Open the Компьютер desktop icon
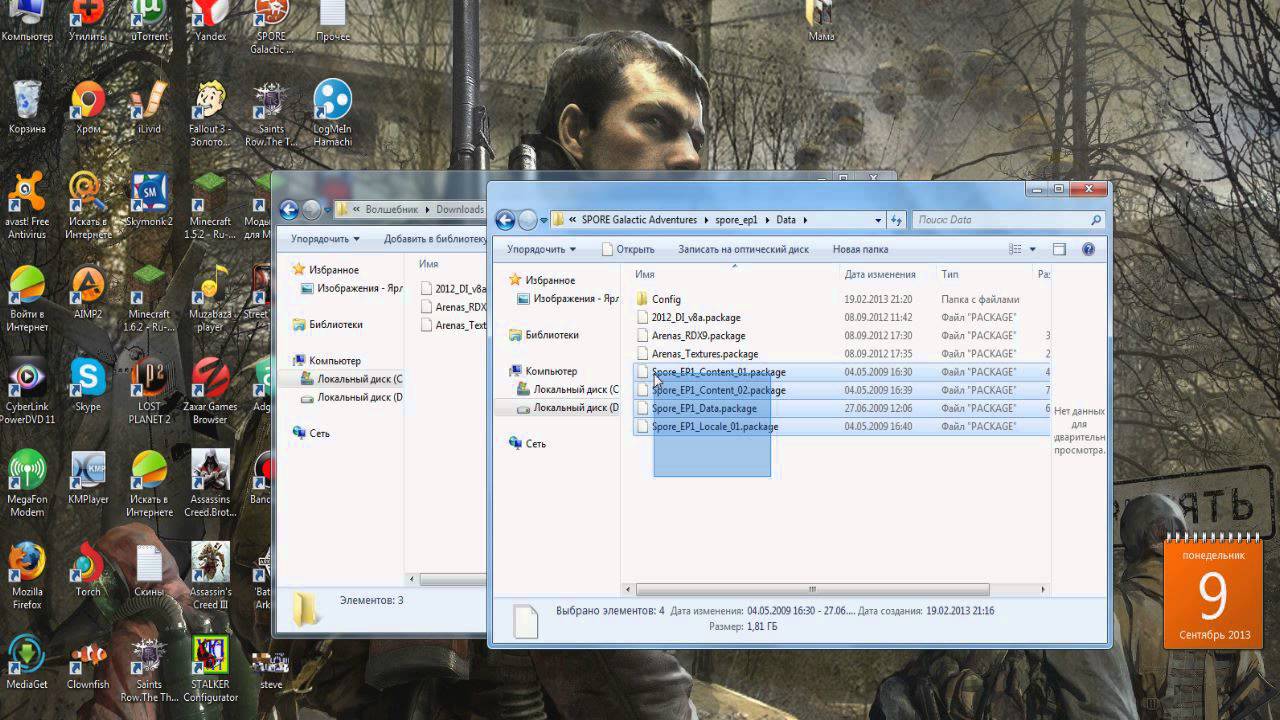This screenshot has height=720, width=1280. (x=27, y=20)
